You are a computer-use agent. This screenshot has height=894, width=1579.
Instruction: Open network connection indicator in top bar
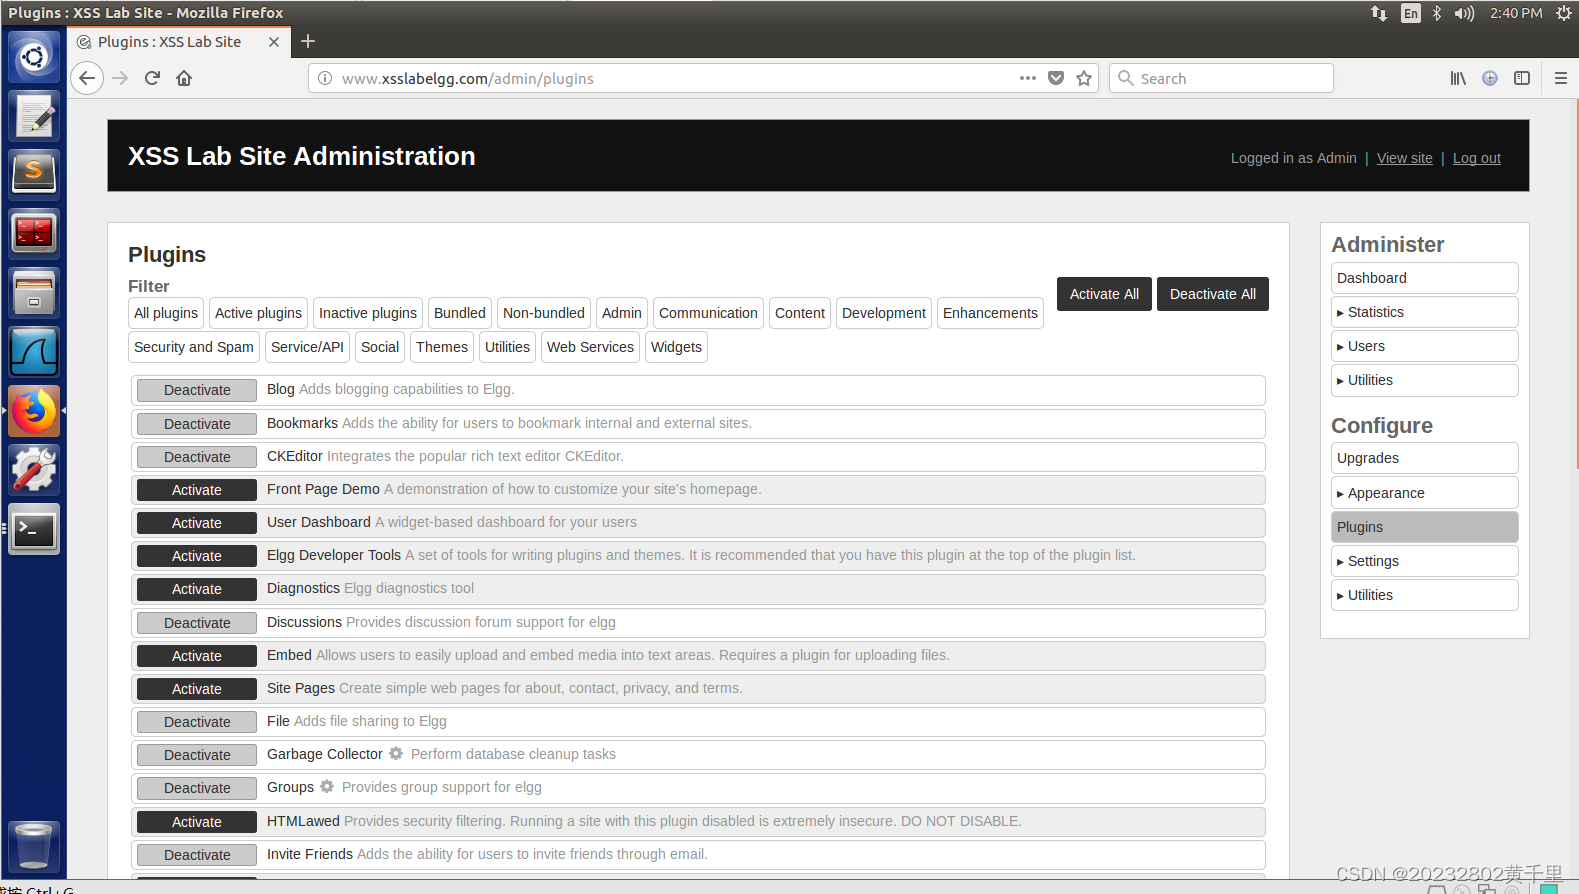(1379, 13)
